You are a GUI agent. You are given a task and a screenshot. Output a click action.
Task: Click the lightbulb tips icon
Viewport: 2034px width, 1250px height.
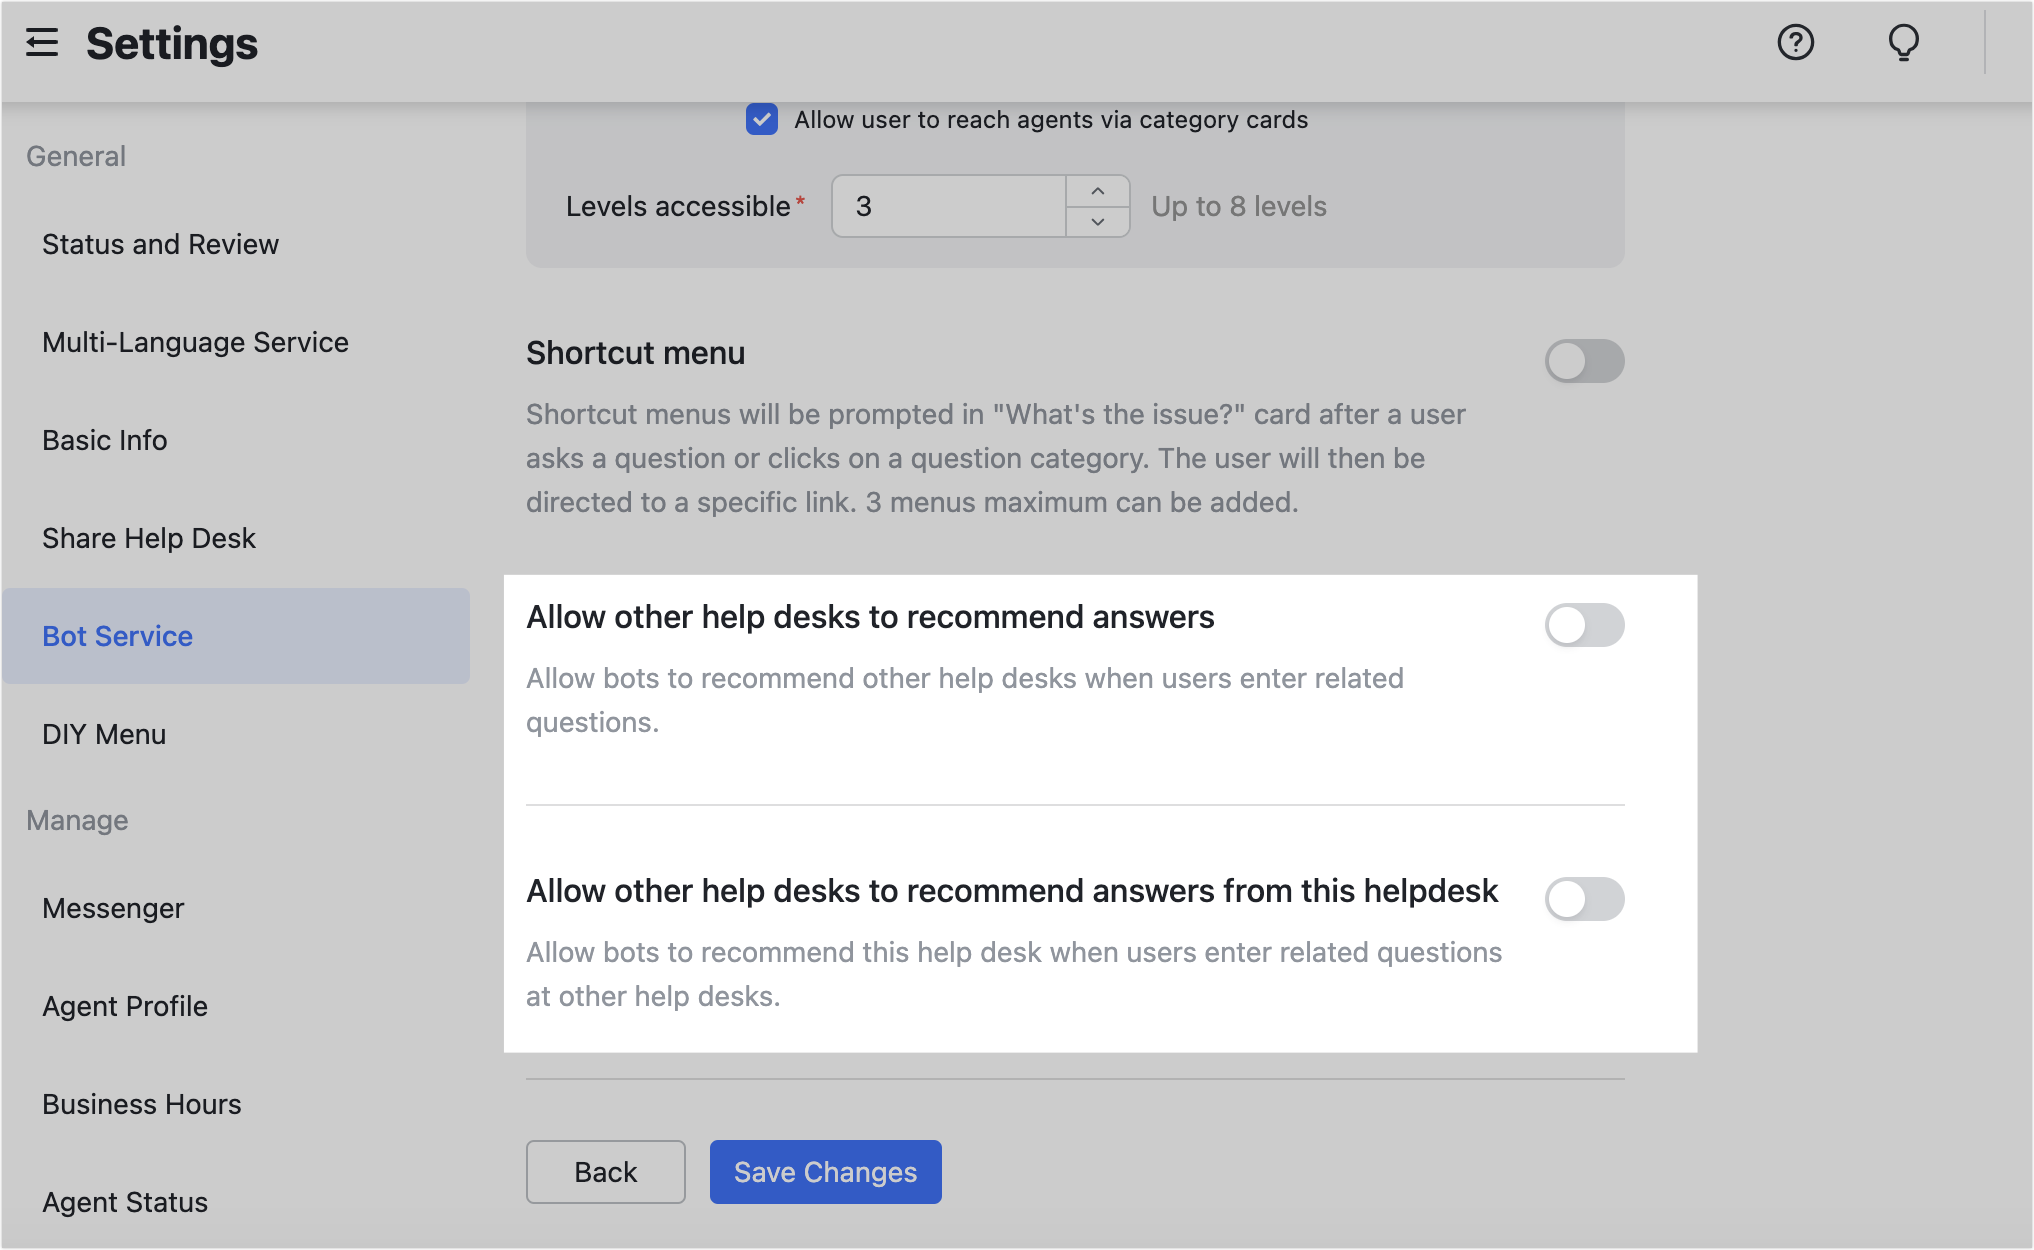point(1903,43)
